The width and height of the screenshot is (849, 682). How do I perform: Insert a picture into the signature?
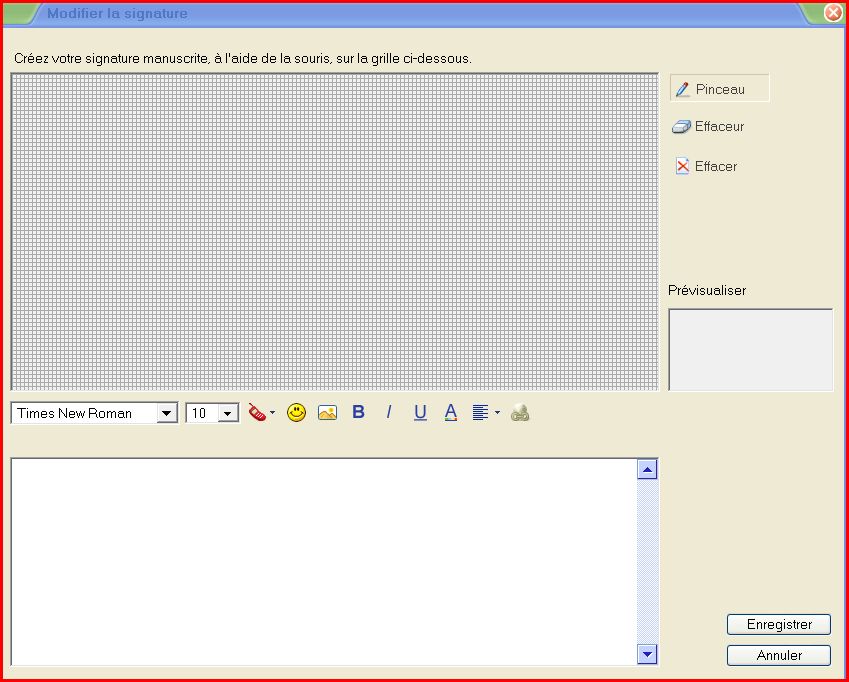[x=327, y=412]
